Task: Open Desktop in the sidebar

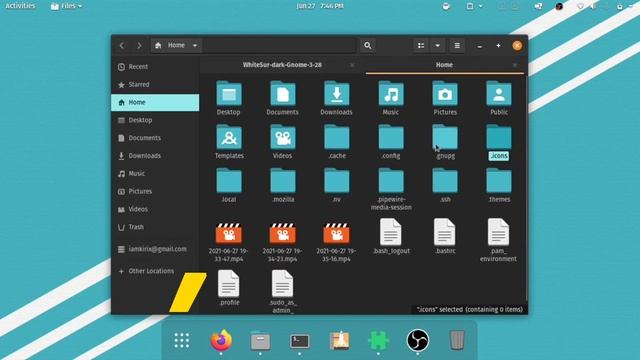Action: (x=155, y=120)
